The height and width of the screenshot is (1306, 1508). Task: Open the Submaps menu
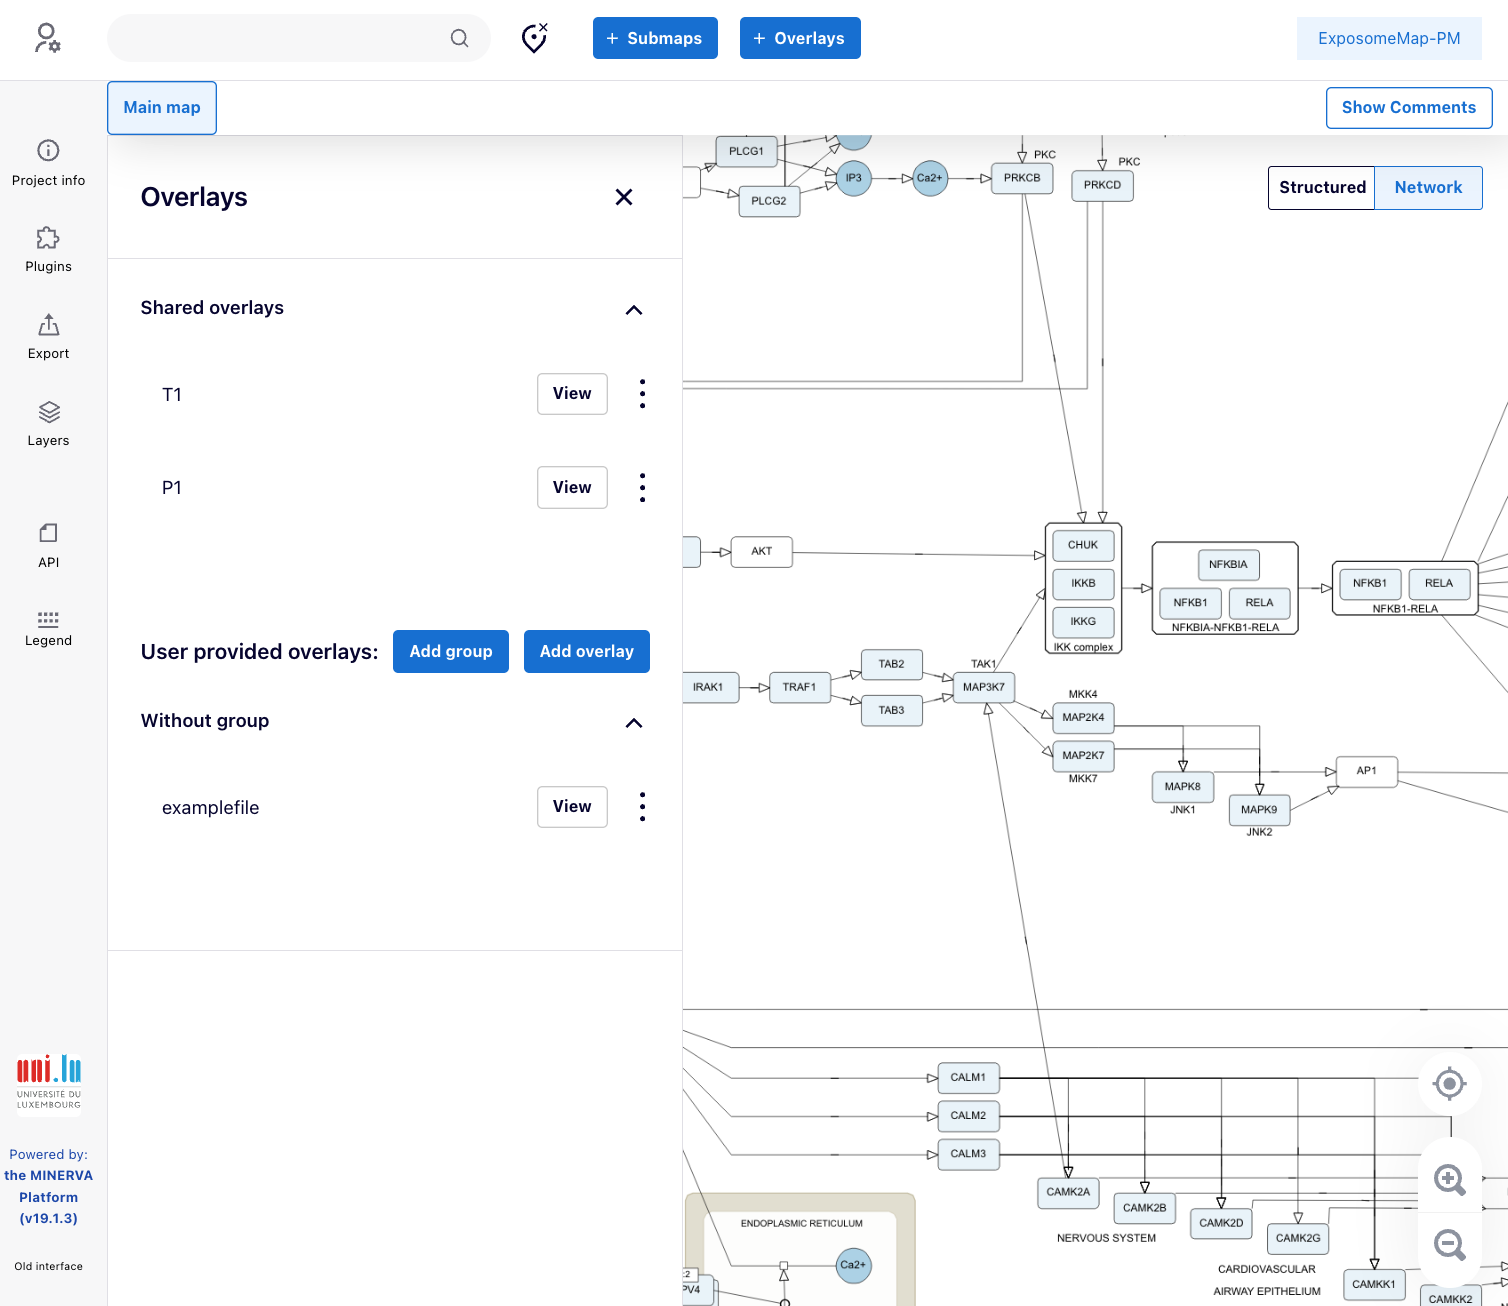[x=654, y=38]
